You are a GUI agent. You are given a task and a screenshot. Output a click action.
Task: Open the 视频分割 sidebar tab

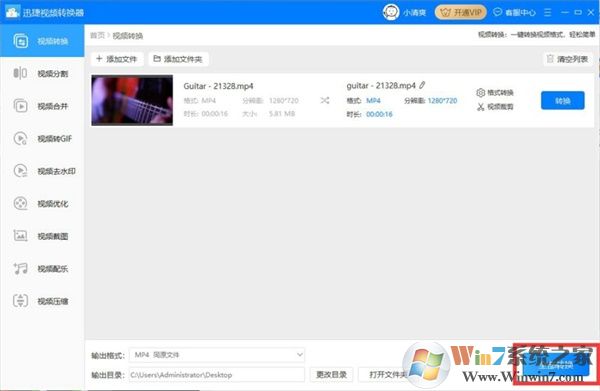[42, 73]
